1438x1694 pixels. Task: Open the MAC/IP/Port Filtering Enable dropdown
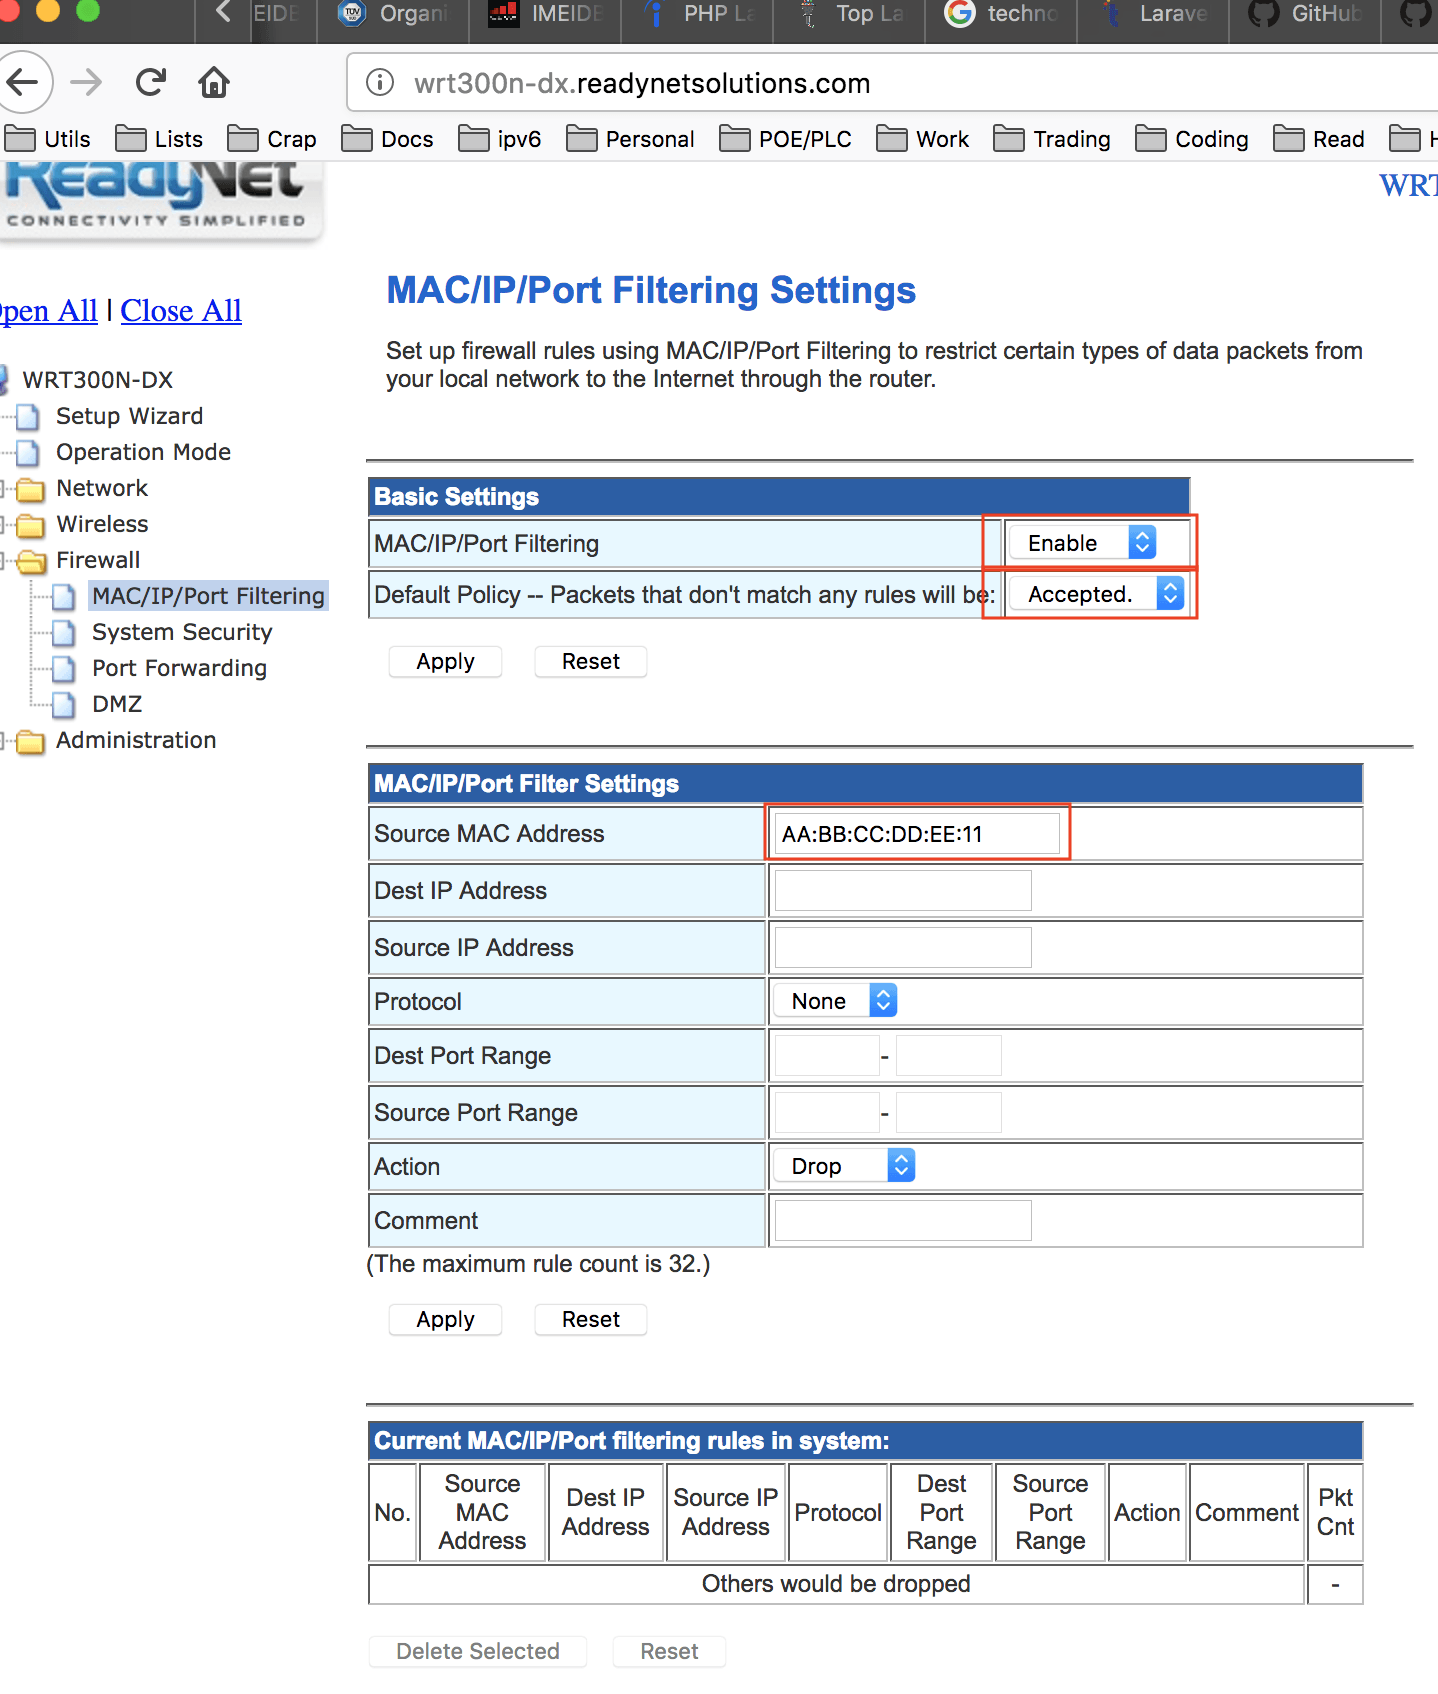point(1082,543)
